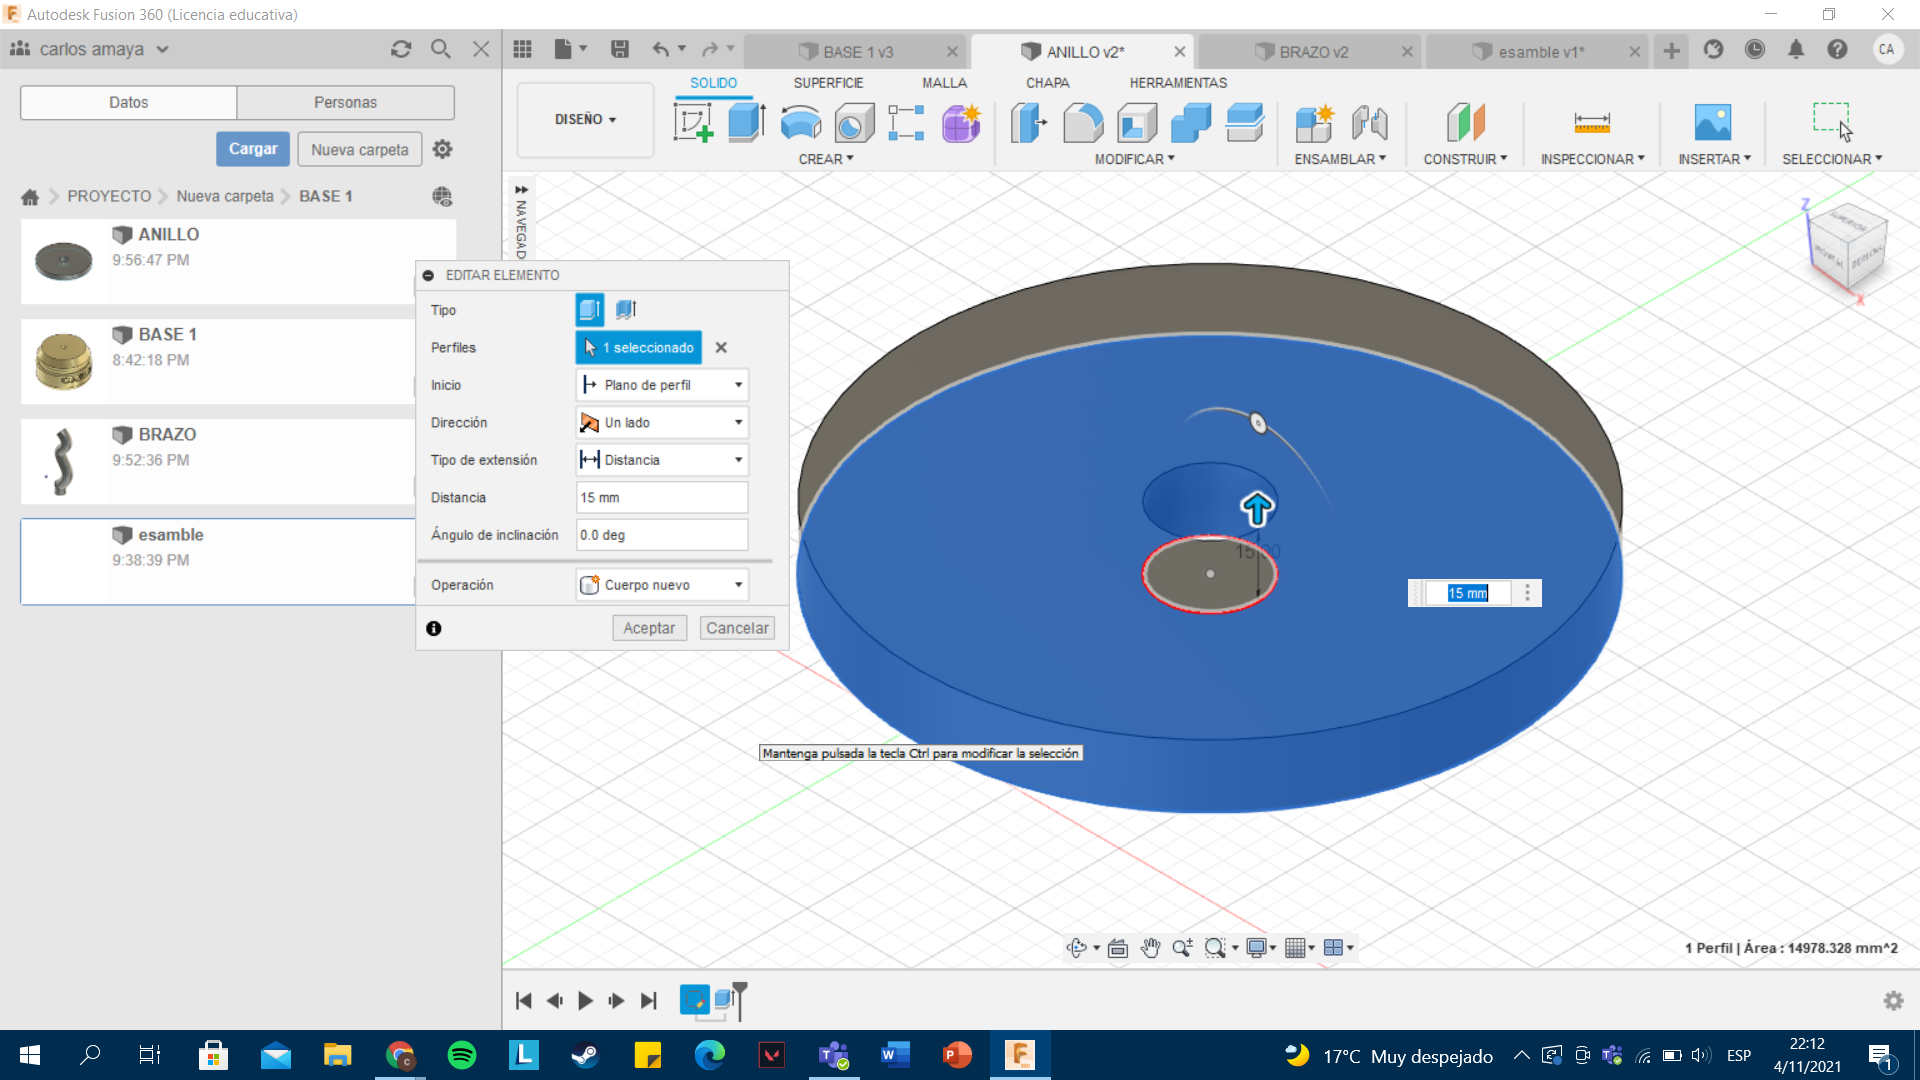
Task: Select the Joint tool icon
Action: pyautogui.click(x=1369, y=123)
